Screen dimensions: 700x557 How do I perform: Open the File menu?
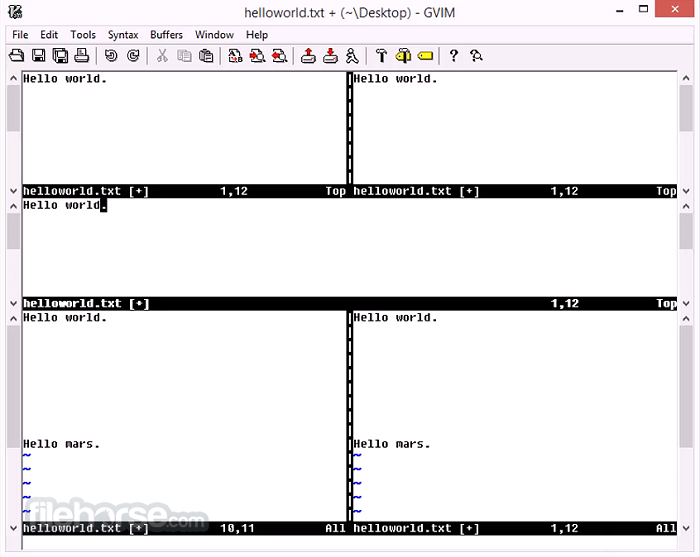pos(20,34)
